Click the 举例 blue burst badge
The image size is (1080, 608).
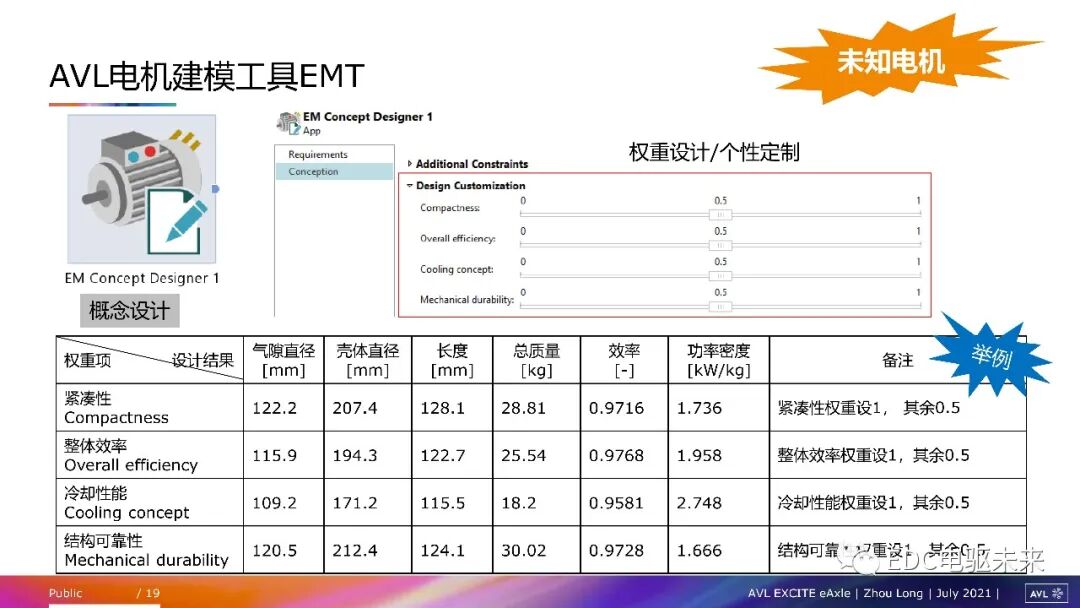tap(992, 356)
